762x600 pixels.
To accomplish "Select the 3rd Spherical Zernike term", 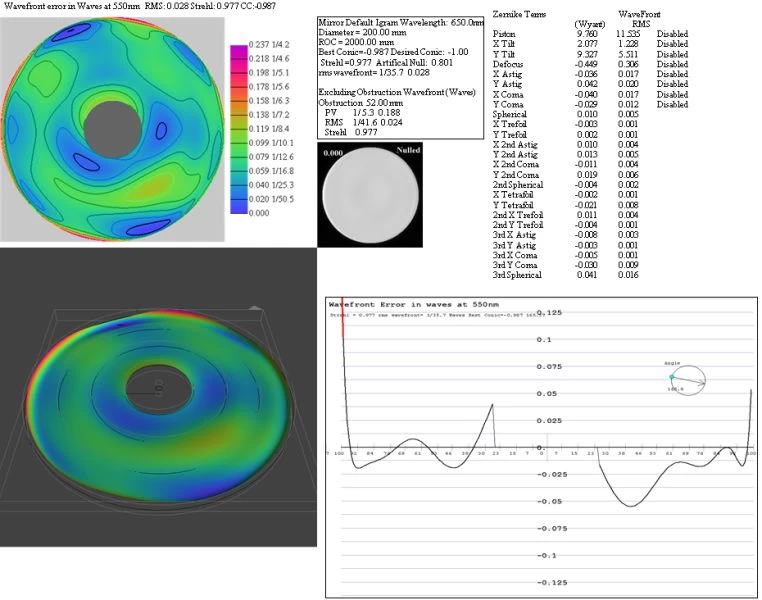I will [518, 274].
